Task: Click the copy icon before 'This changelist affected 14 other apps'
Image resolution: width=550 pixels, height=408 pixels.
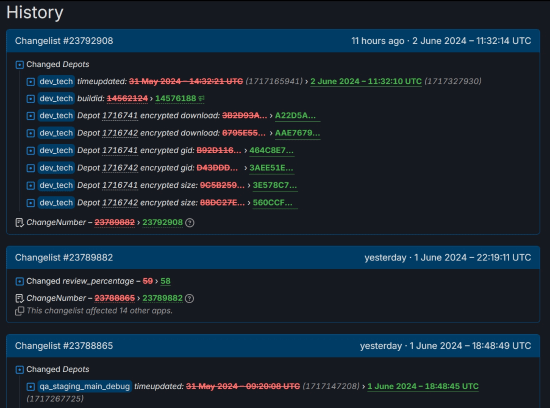Action: [20, 311]
